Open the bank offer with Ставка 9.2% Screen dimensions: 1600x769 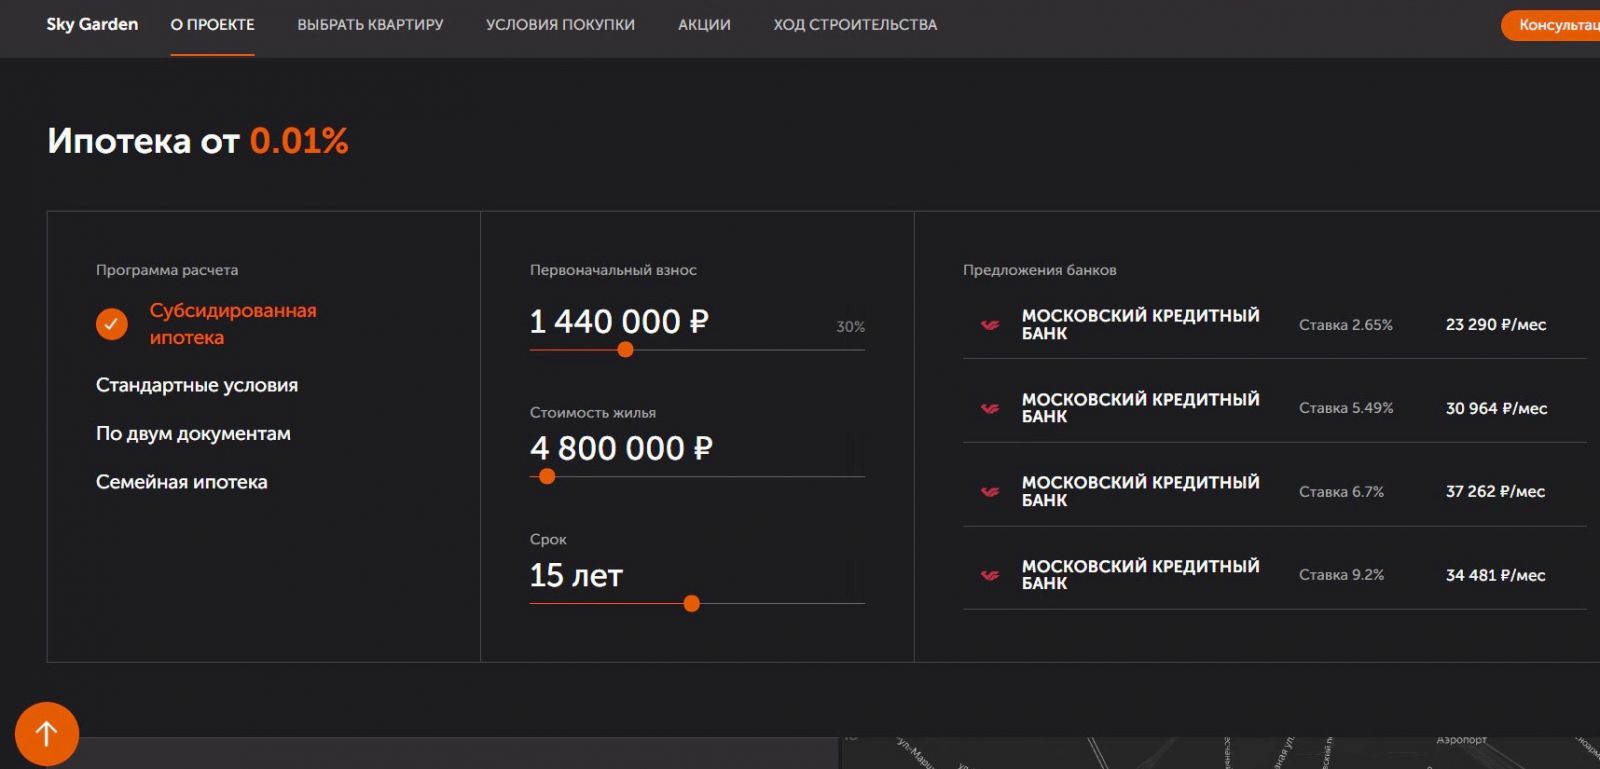pos(1275,575)
